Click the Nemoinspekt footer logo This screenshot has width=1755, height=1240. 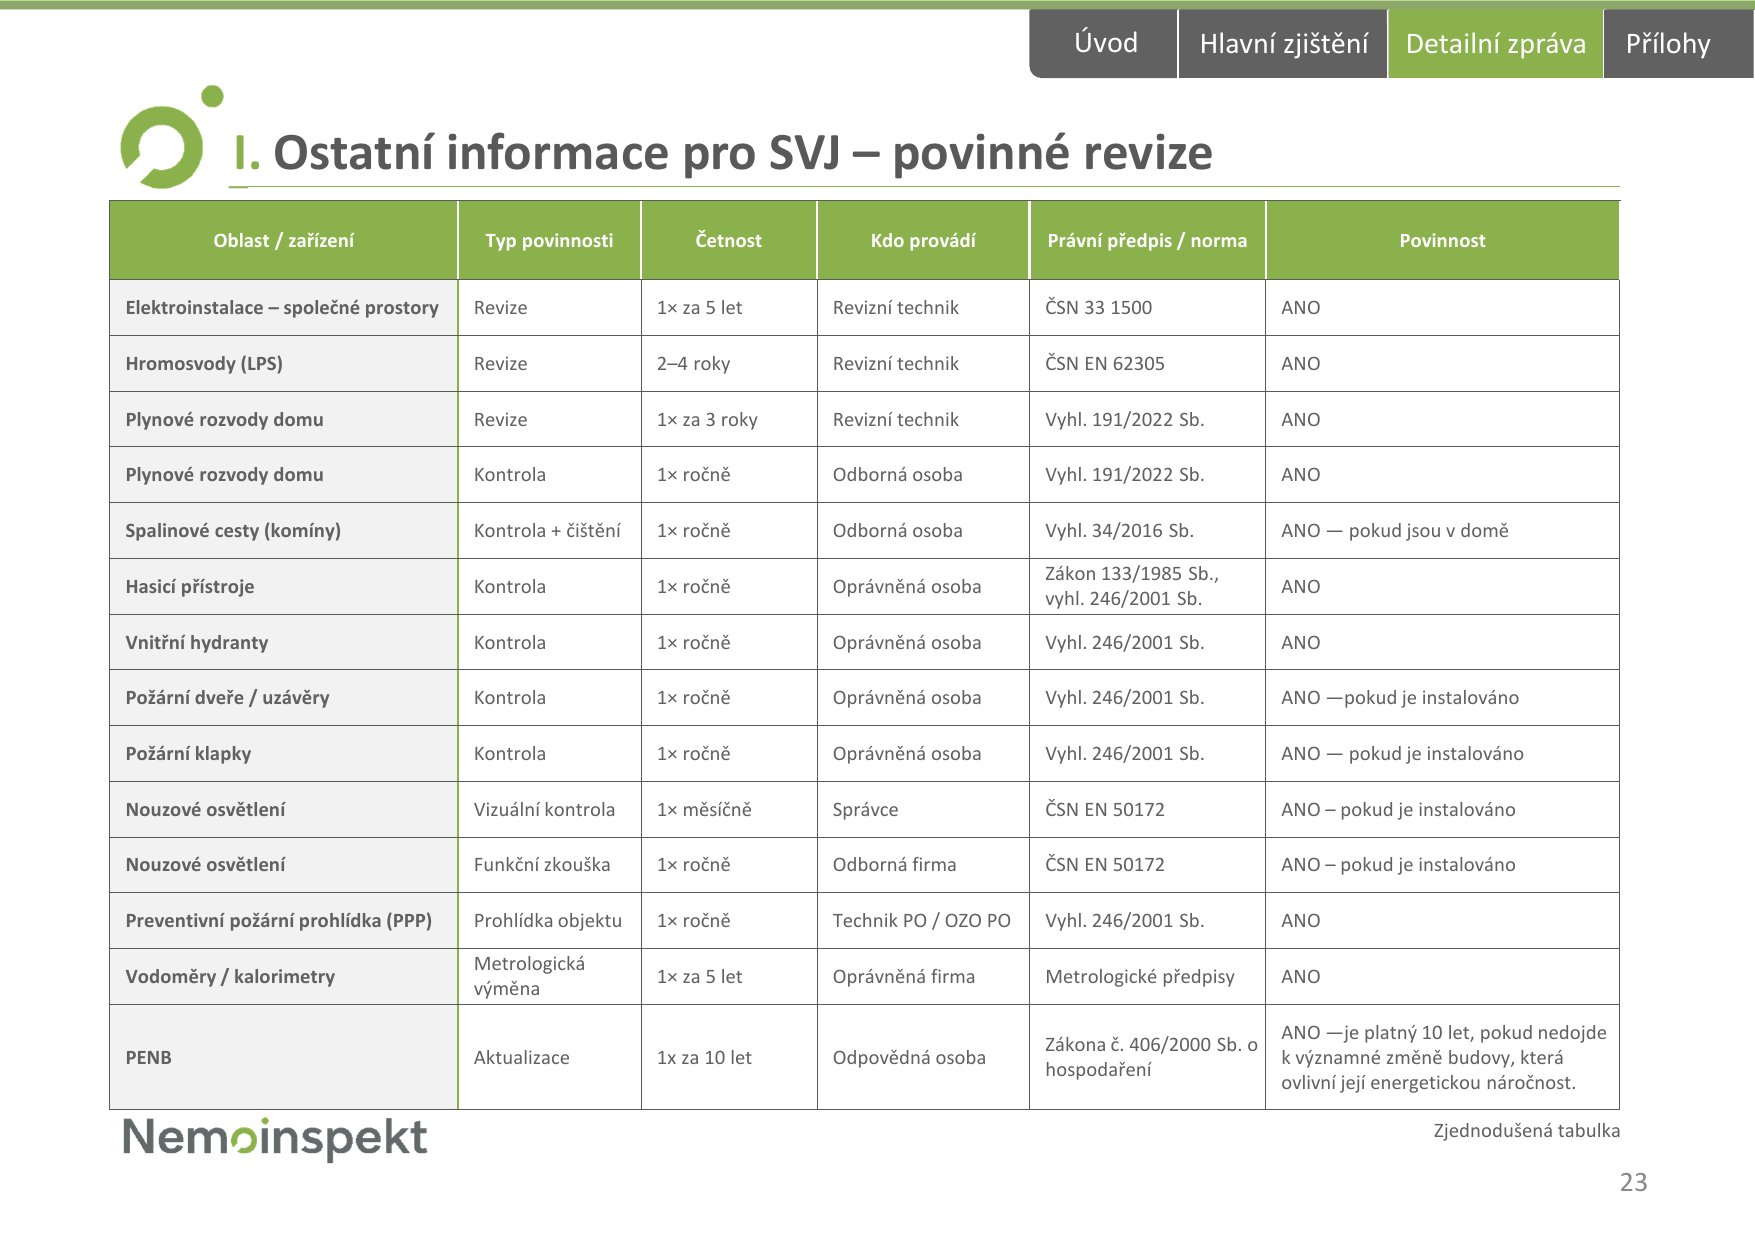point(274,1139)
